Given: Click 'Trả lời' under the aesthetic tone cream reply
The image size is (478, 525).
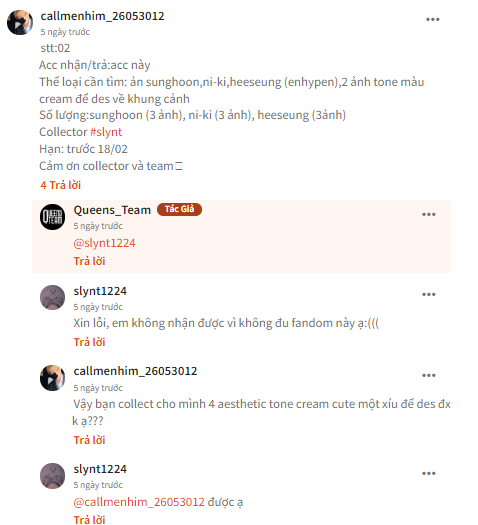Looking at the screenshot, I should (x=89, y=440).
